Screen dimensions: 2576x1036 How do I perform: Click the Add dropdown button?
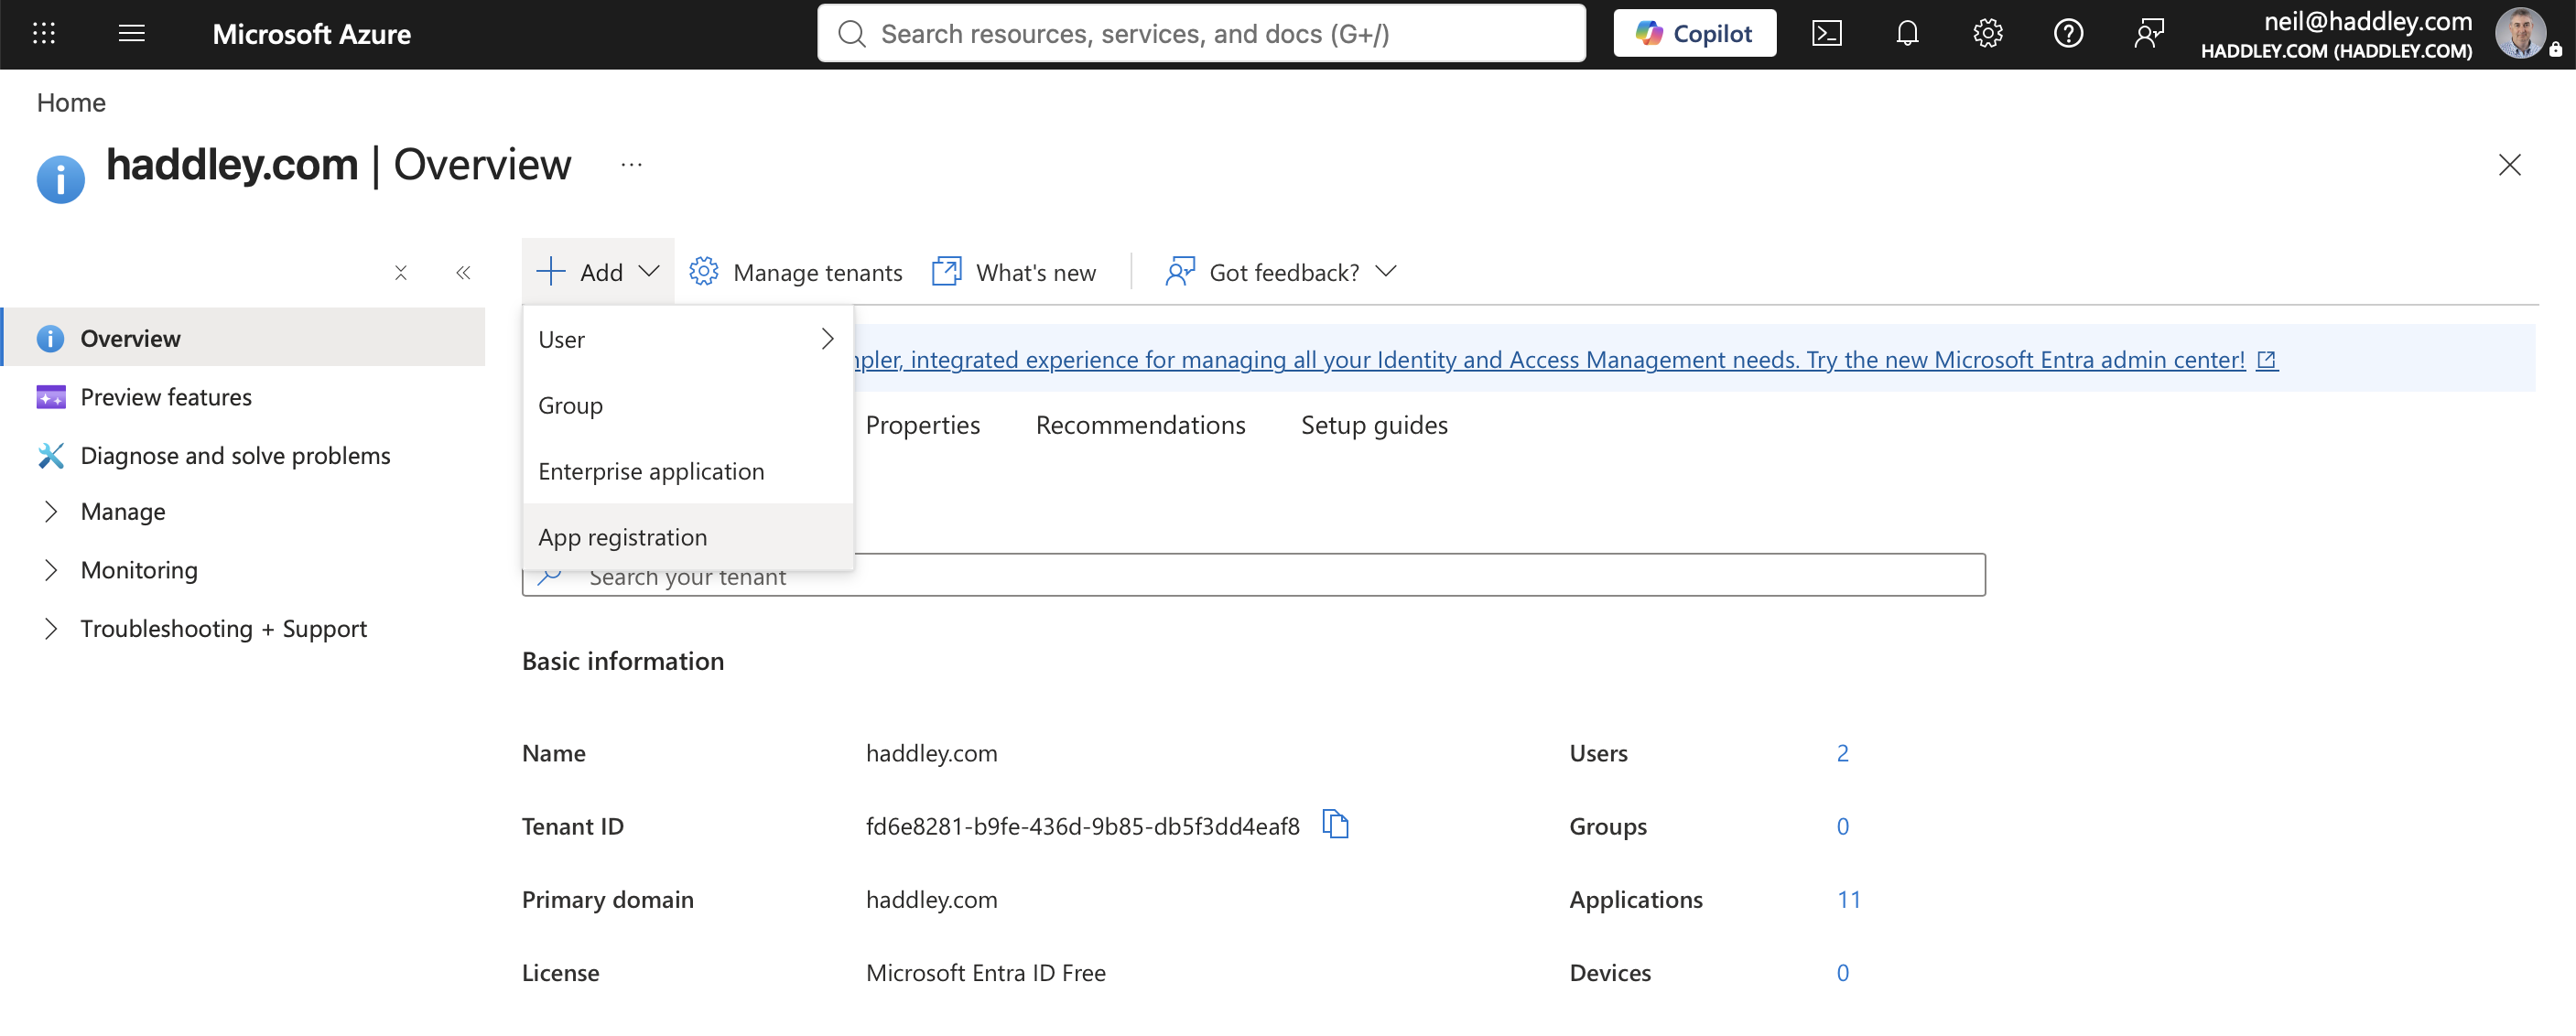coord(598,272)
